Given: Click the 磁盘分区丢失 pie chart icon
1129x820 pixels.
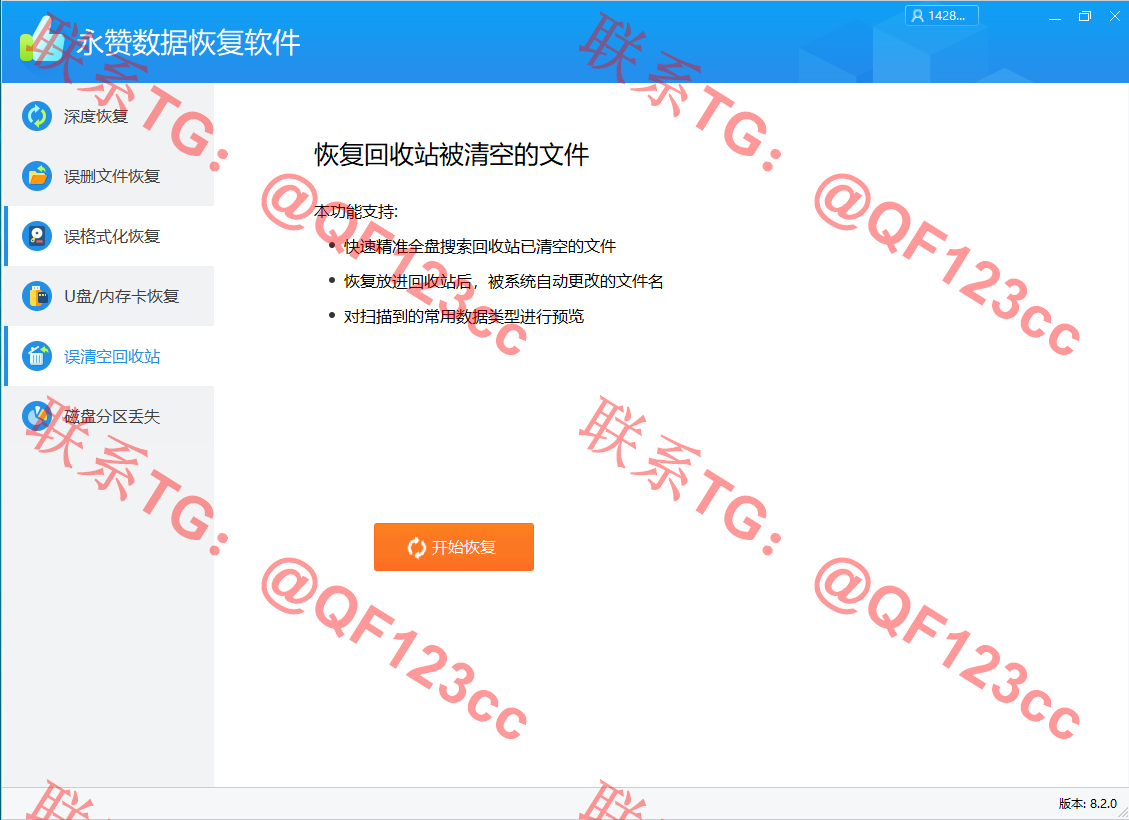Looking at the screenshot, I should click(37, 416).
